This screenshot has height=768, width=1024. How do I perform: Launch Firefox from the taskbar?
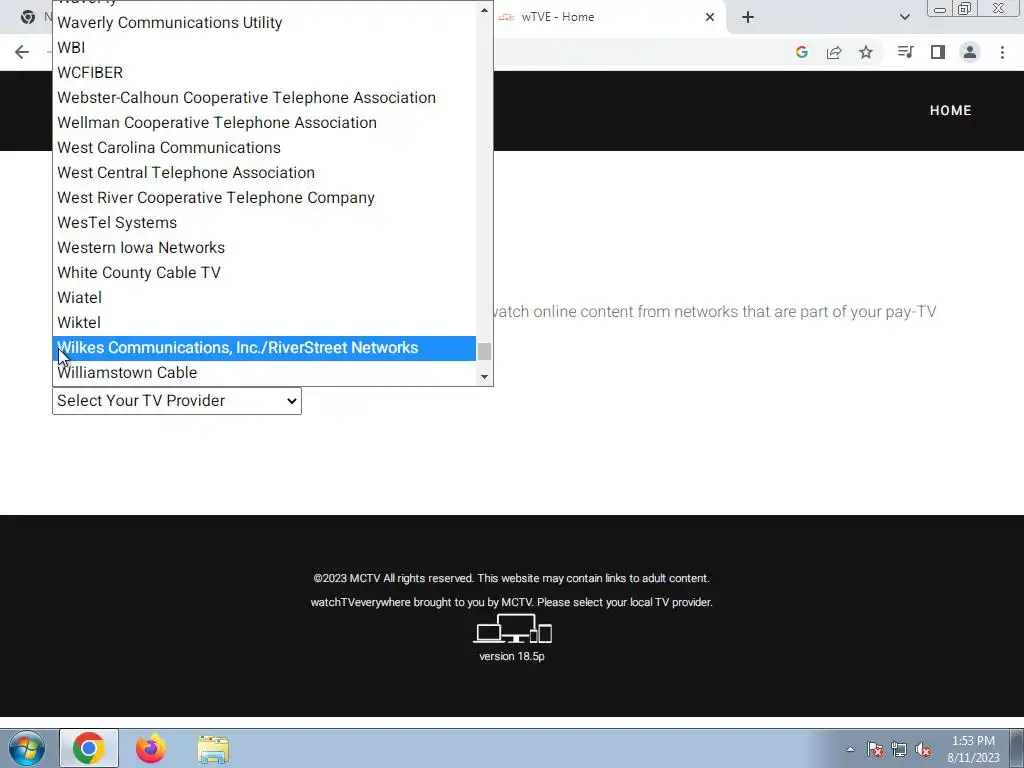click(151, 748)
